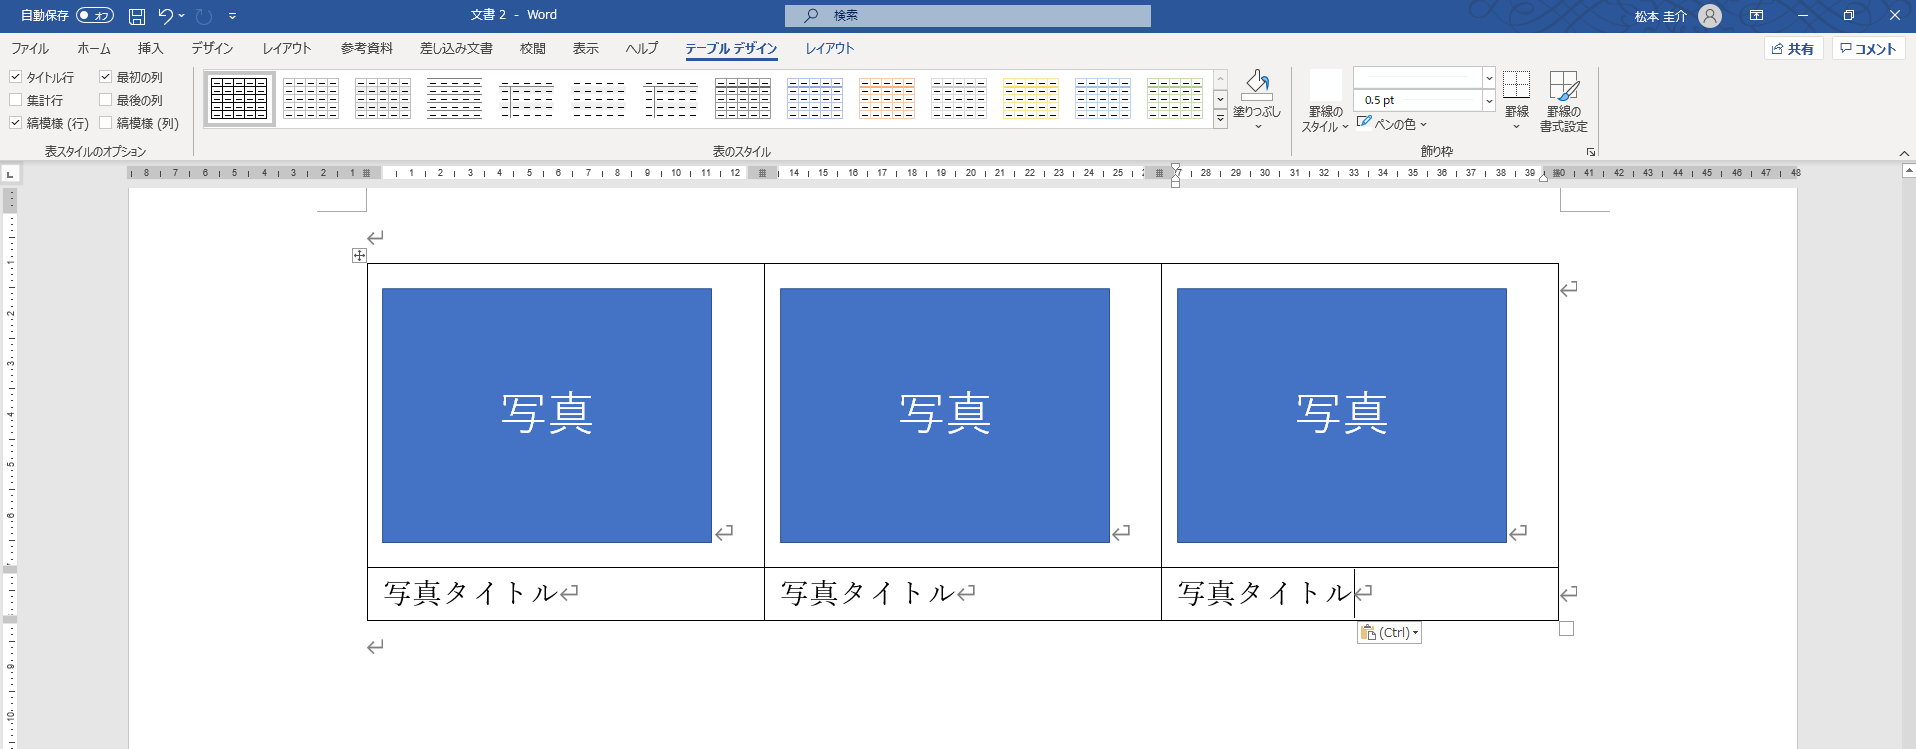Expand the table styles gallery
This screenshot has width=1916, height=749.
1220,119
